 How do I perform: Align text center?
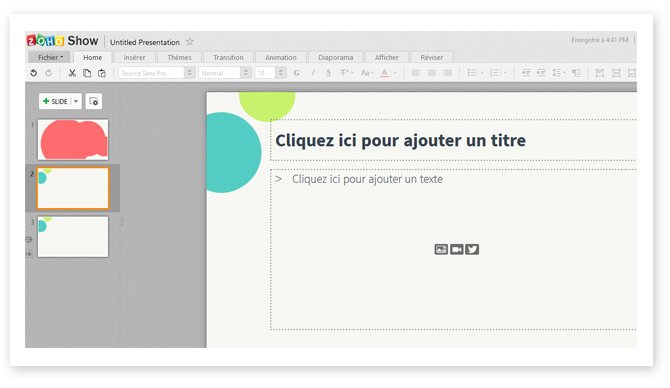pyautogui.click(x=432, y=73)
